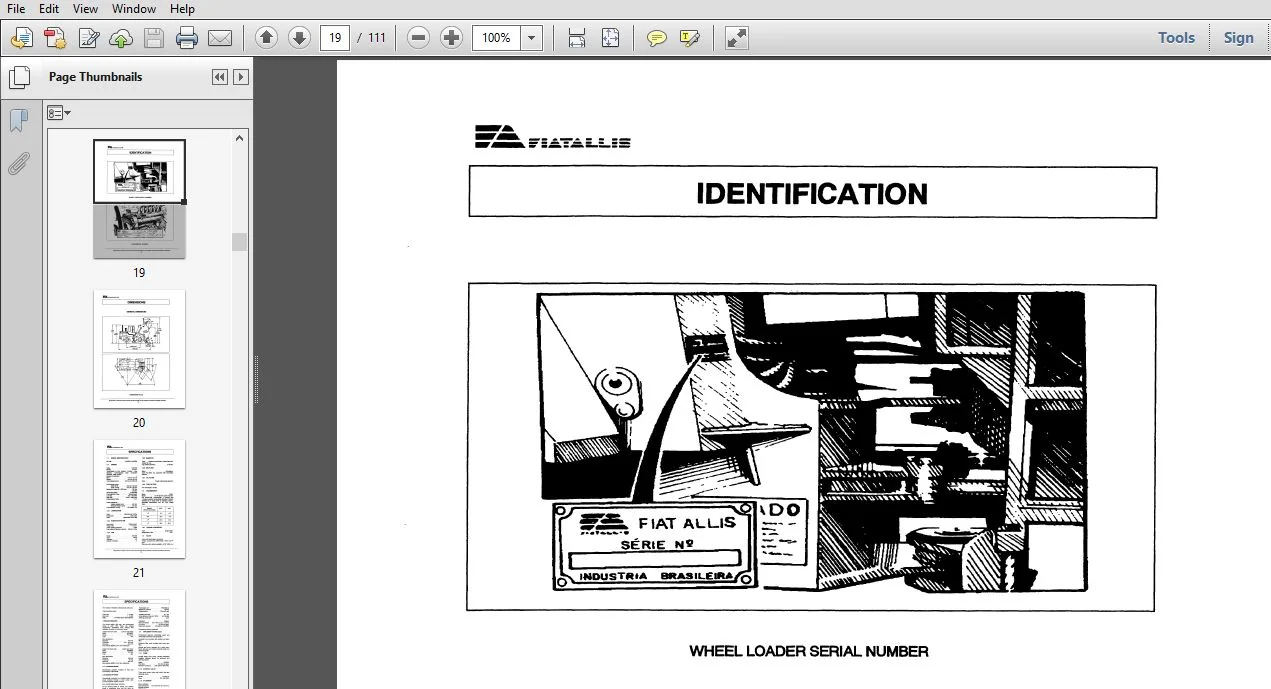The image size is (1271, 689).
Task: Click the Page Thumbnails panel title
Action: click(x=96, y=77)
